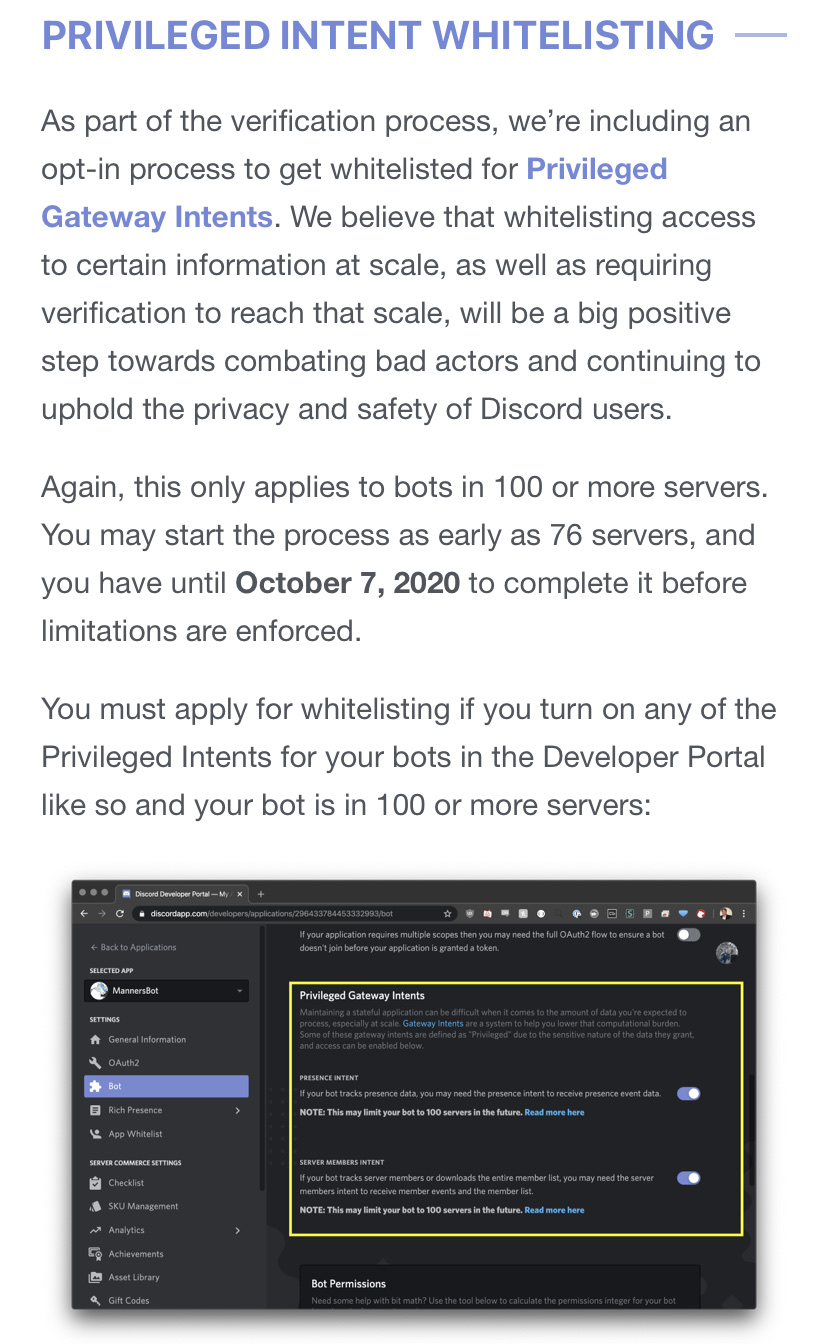The width and height of the screenshot is (828, 1344).
Task: Enable the Presence Intent toggle
Action: pyautogui.click(x=688, y=1093)
